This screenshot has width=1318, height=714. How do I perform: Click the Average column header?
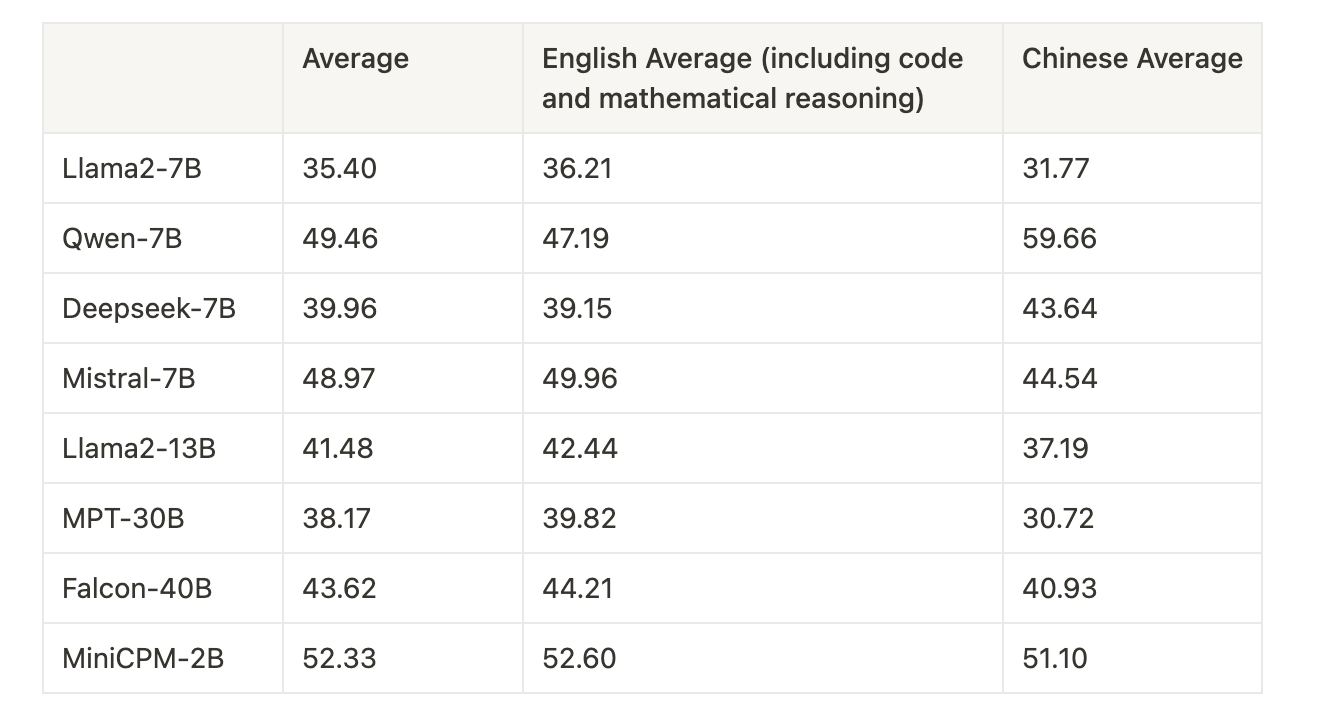pos(355,59)
